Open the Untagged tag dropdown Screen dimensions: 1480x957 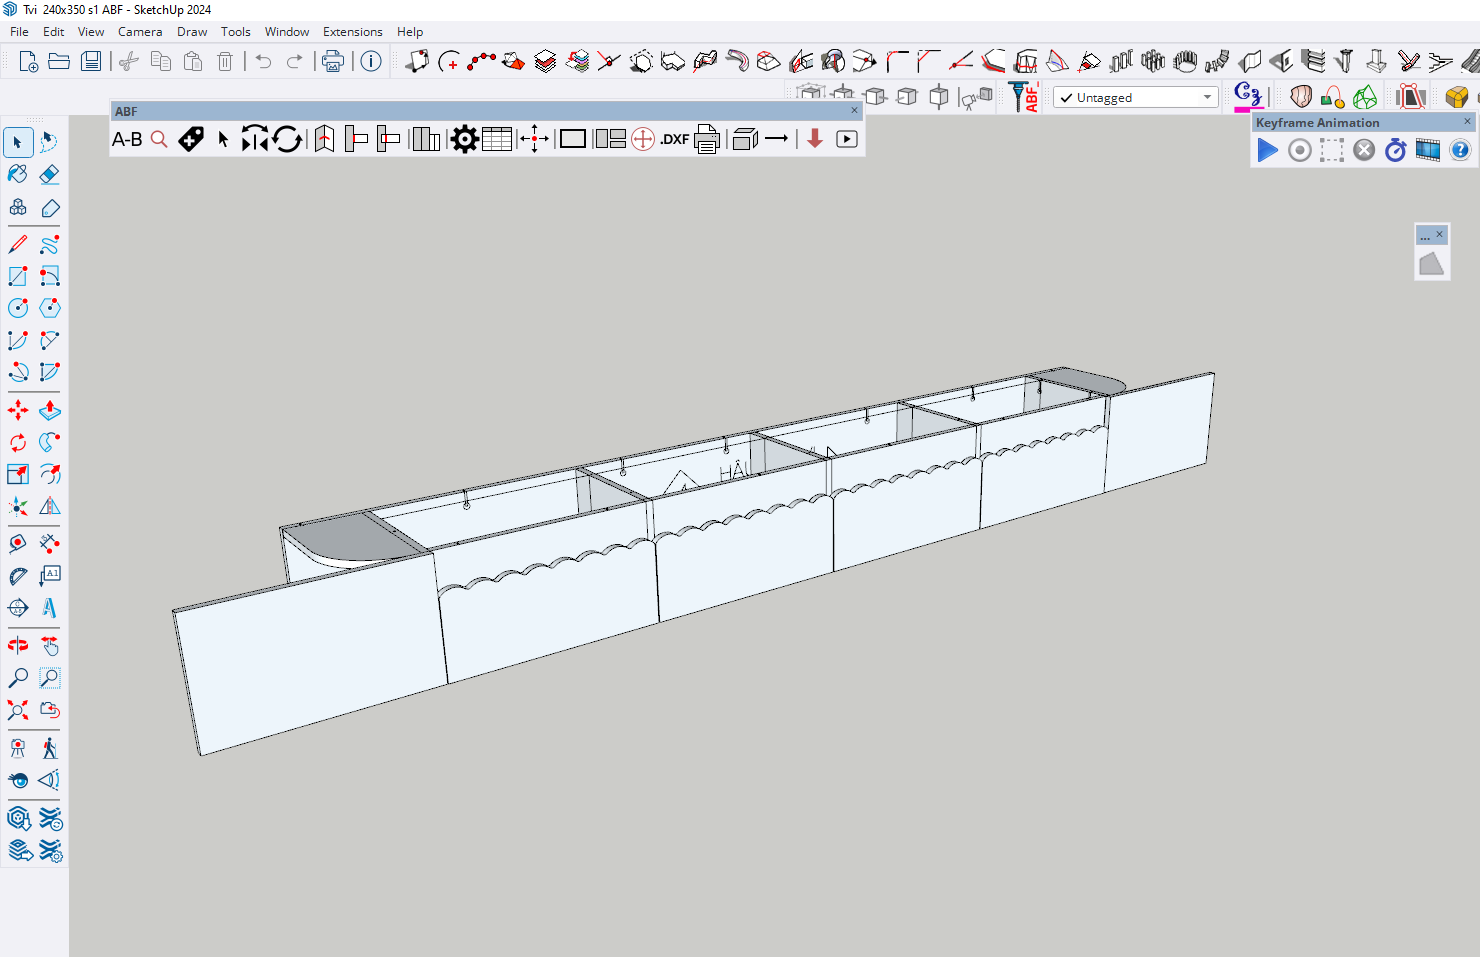point(1207,98)
